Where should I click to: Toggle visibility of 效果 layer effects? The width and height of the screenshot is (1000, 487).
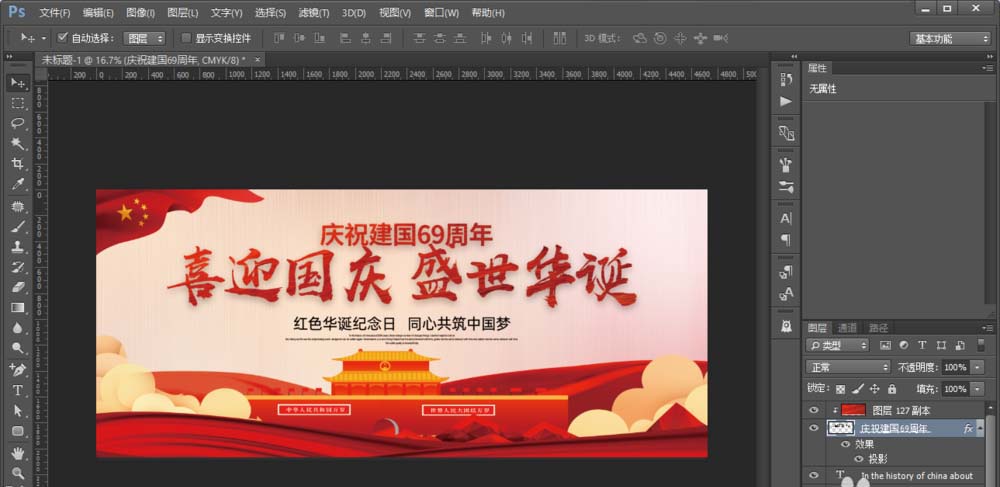tap(846, 444)
